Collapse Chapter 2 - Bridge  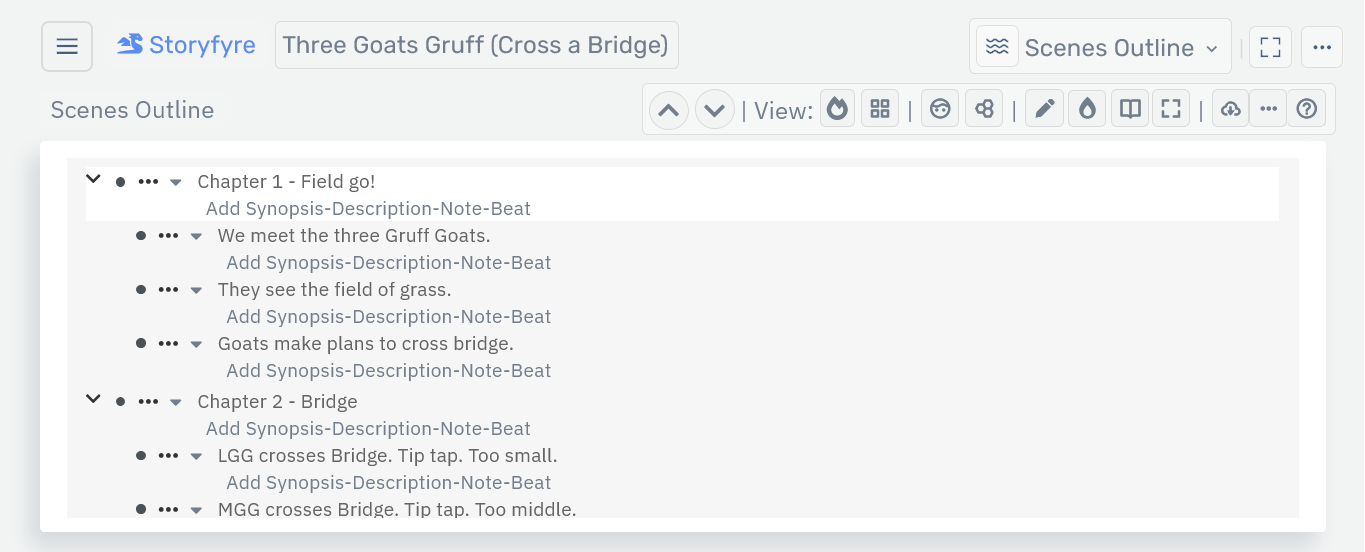coord(94,399)
